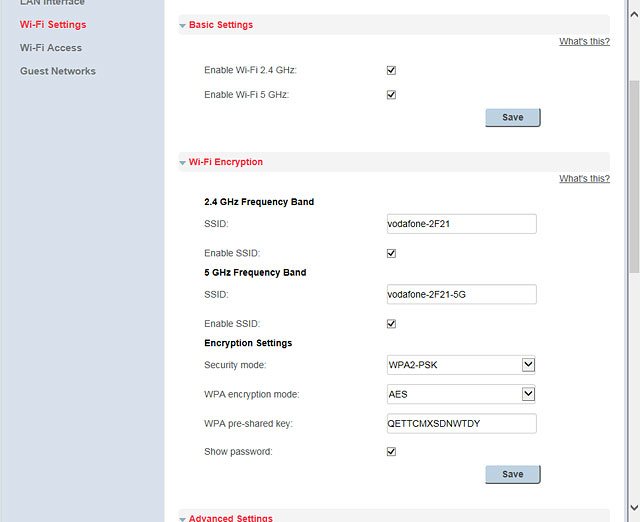Viewport: 640px width, 522px height.
Task: Open the Wi-Fi Settings sidebar page
Action: pos(53,24)
